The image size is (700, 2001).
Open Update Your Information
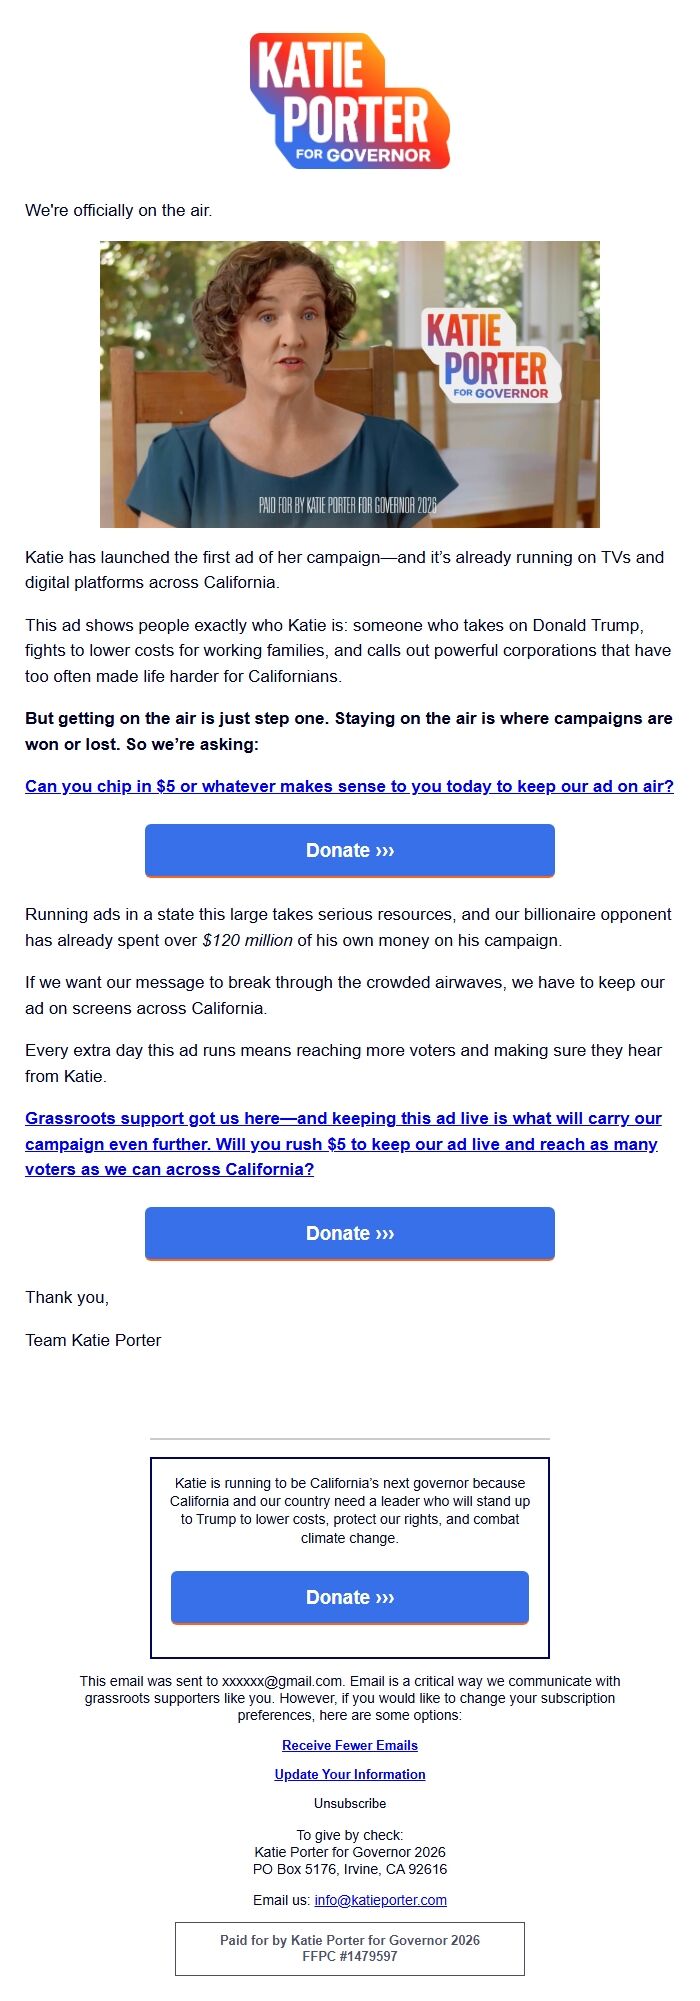tap(349, 1774)
